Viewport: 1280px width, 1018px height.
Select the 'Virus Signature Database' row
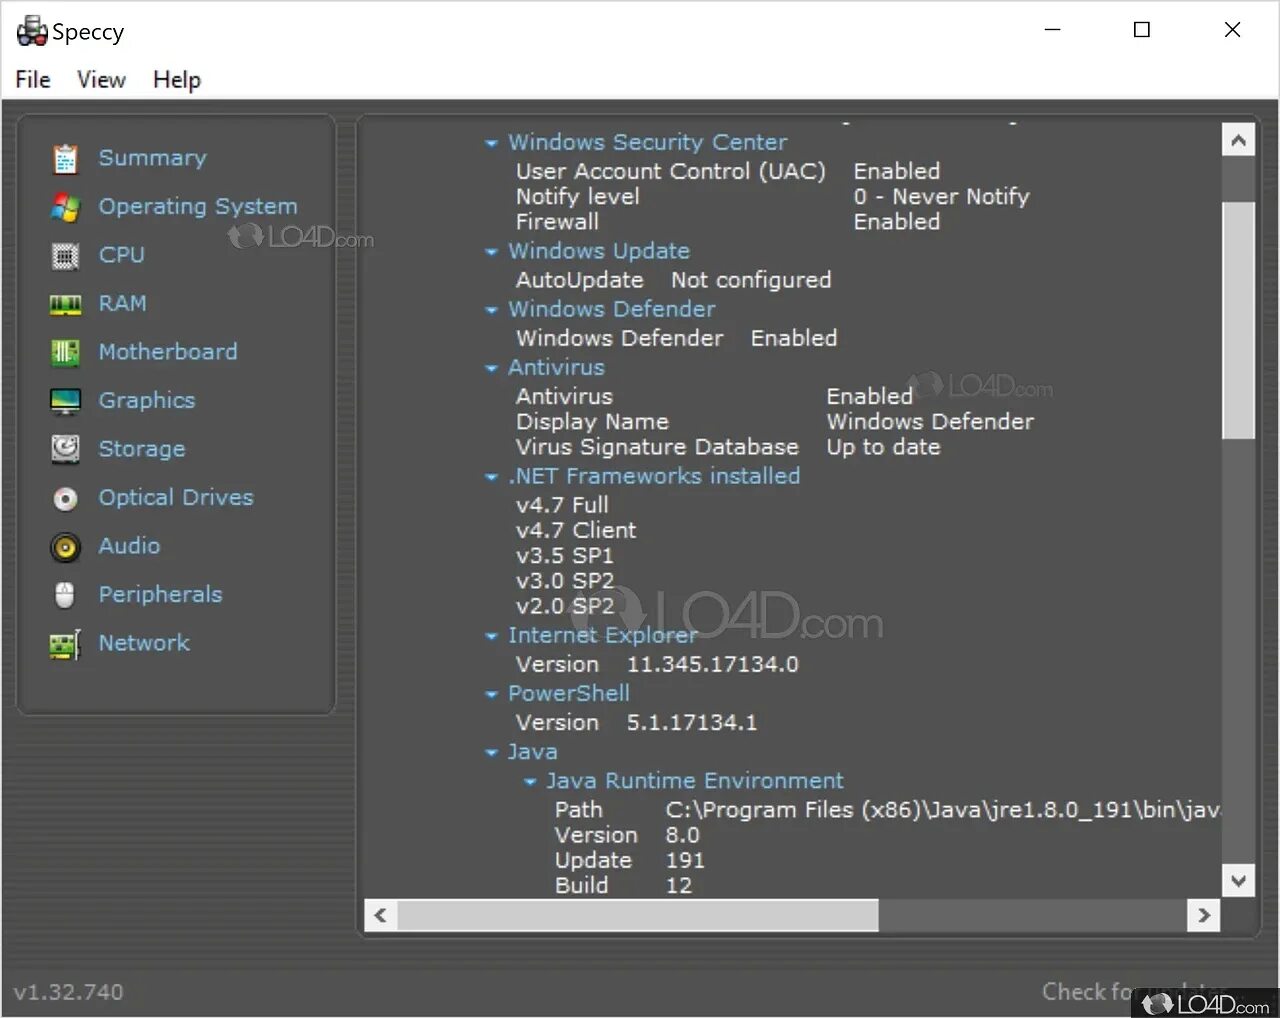pyautogui.click(x=728, y=447)
